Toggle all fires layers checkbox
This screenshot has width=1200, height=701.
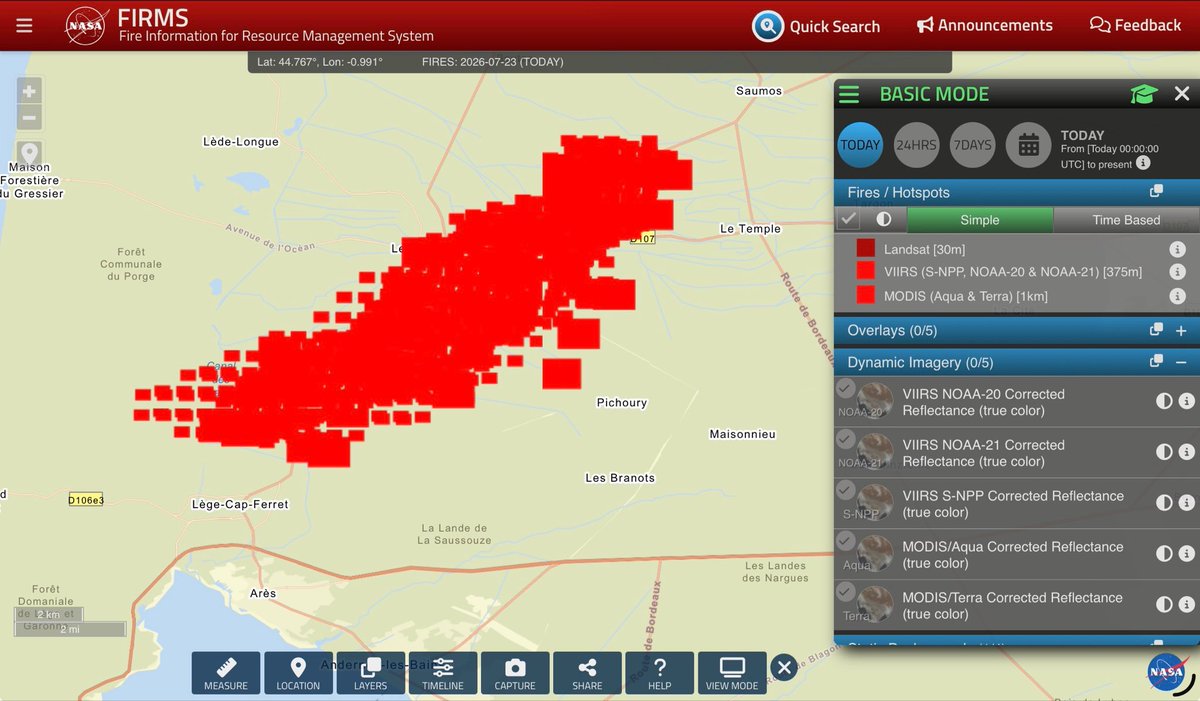849,219
